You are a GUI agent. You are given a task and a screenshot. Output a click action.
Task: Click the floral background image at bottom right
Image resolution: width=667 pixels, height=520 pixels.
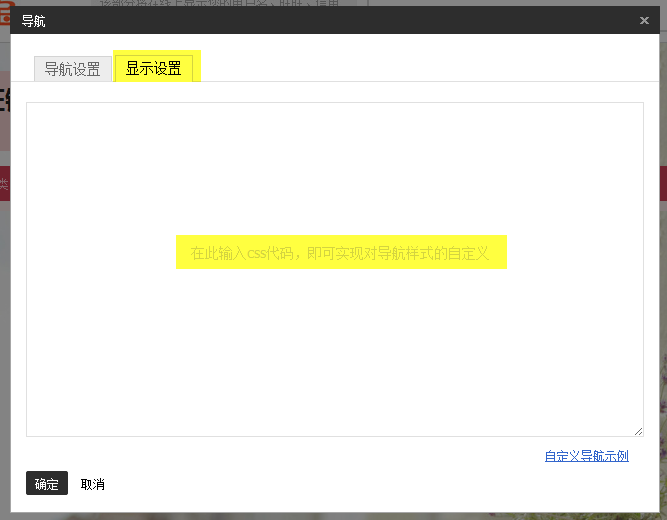click(663, 426)
